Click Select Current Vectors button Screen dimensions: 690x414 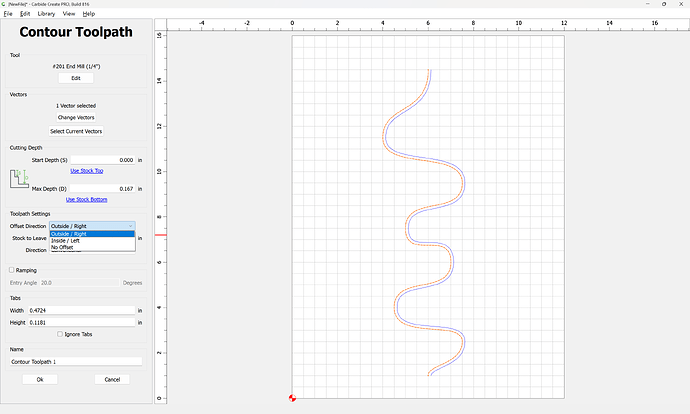[x=76, y=131]
